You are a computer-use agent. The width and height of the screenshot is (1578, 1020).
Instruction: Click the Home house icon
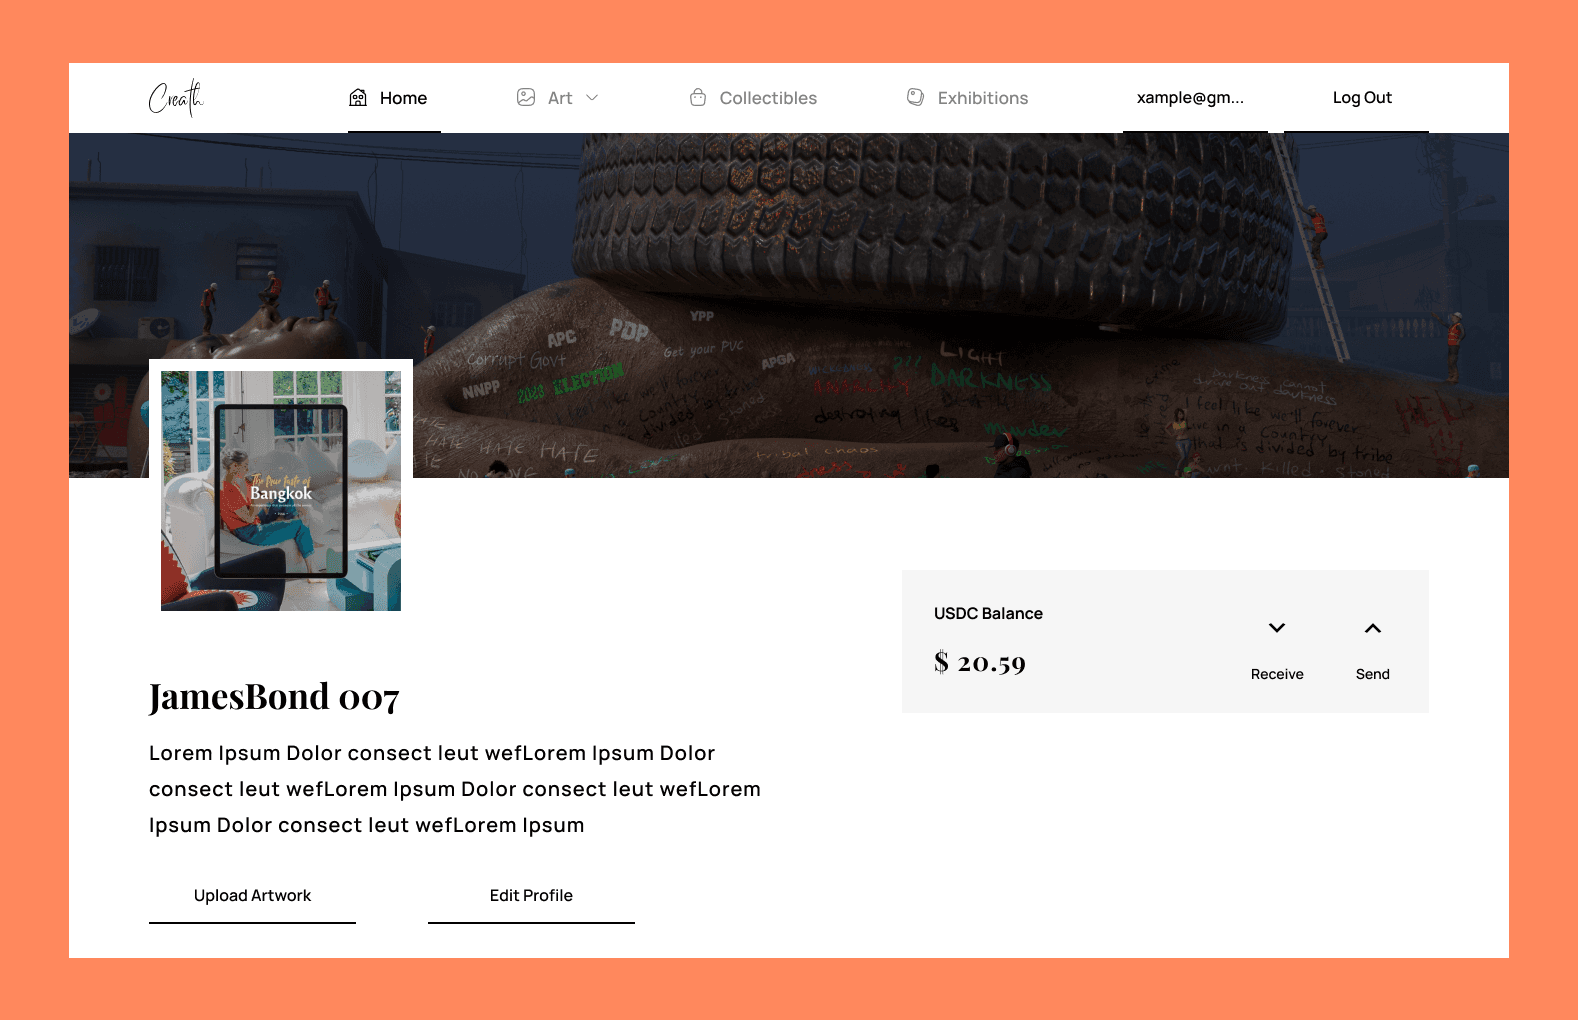point(358,97)
